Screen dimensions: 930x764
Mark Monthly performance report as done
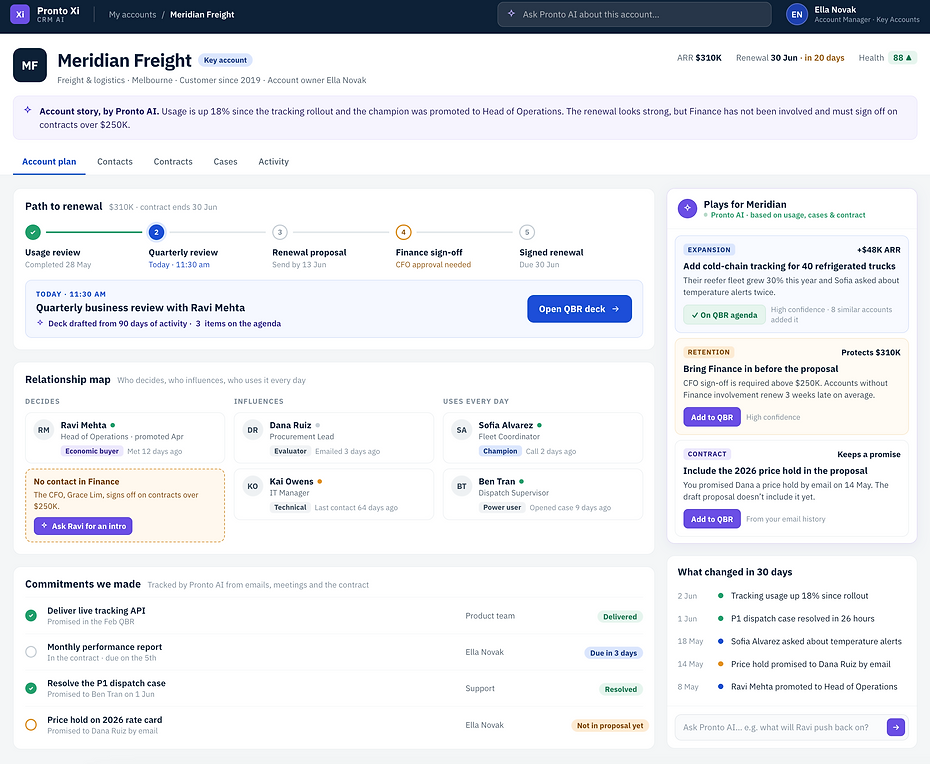31,652
